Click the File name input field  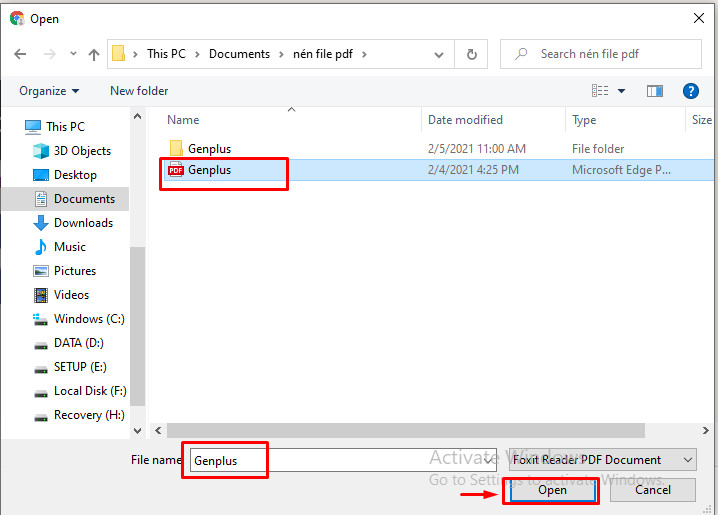[x=343, y=460]
